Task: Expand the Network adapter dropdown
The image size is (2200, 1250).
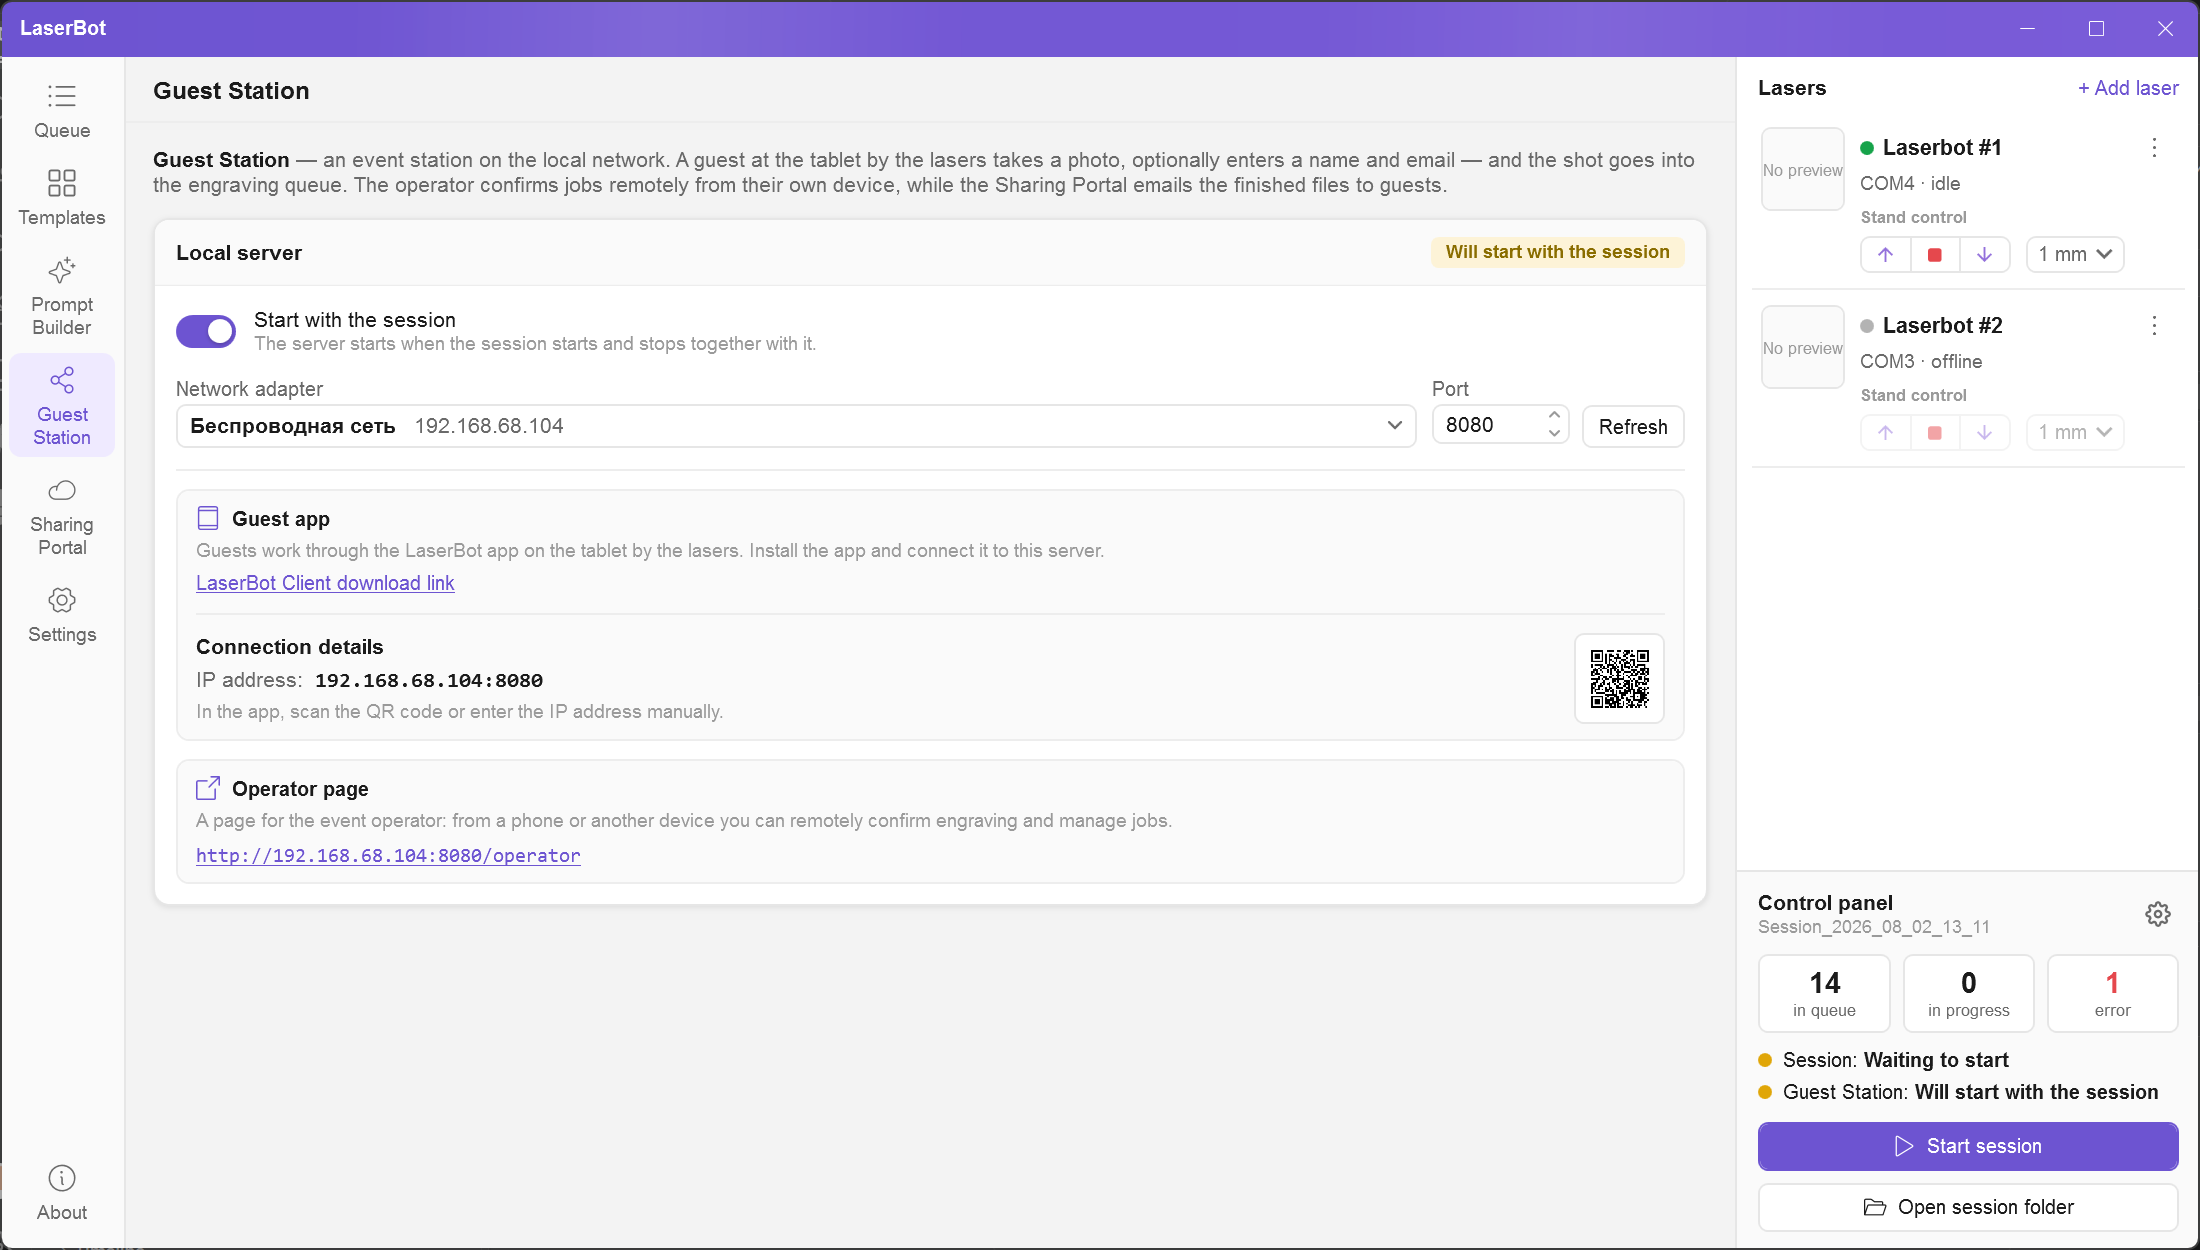Action: point(796,426)
